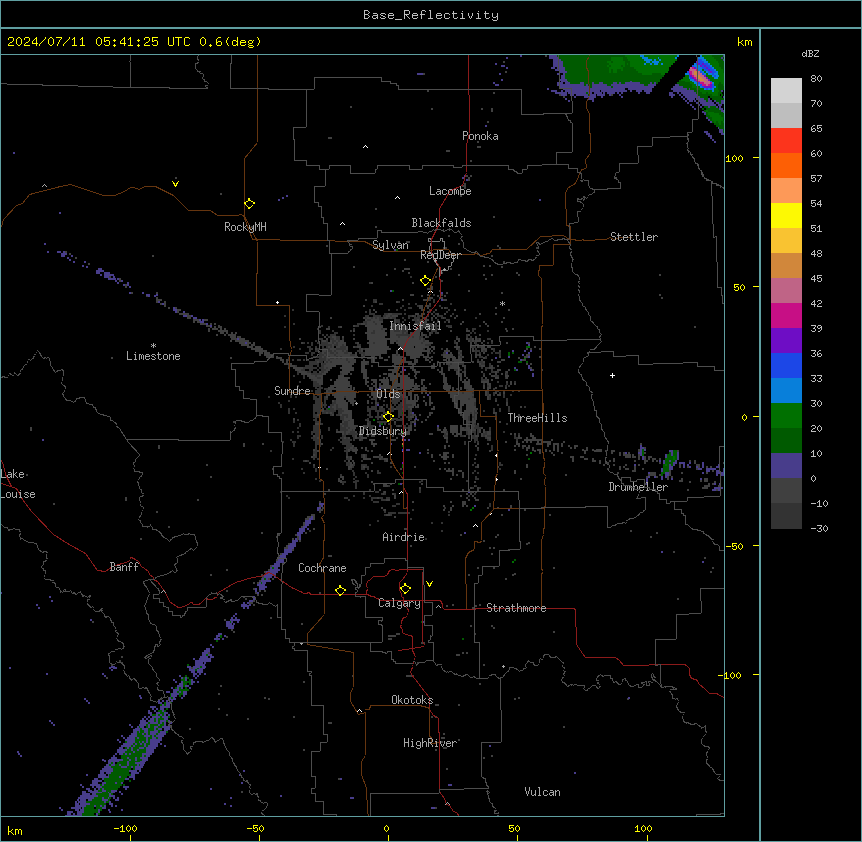Click the Lacombe city label
Viewport: 862px width, 842px height.
point(450,191)
